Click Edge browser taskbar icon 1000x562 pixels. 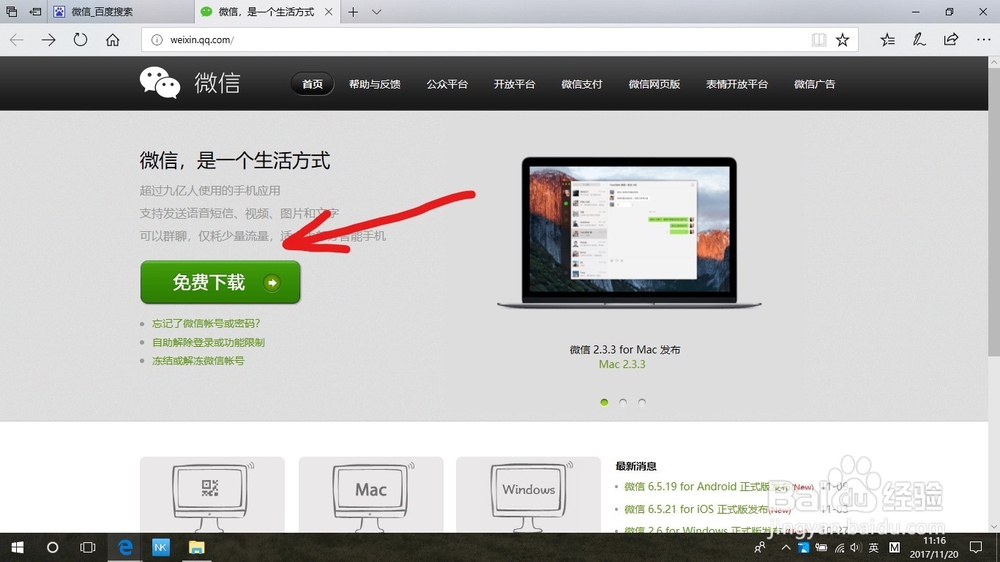[125, 547]
